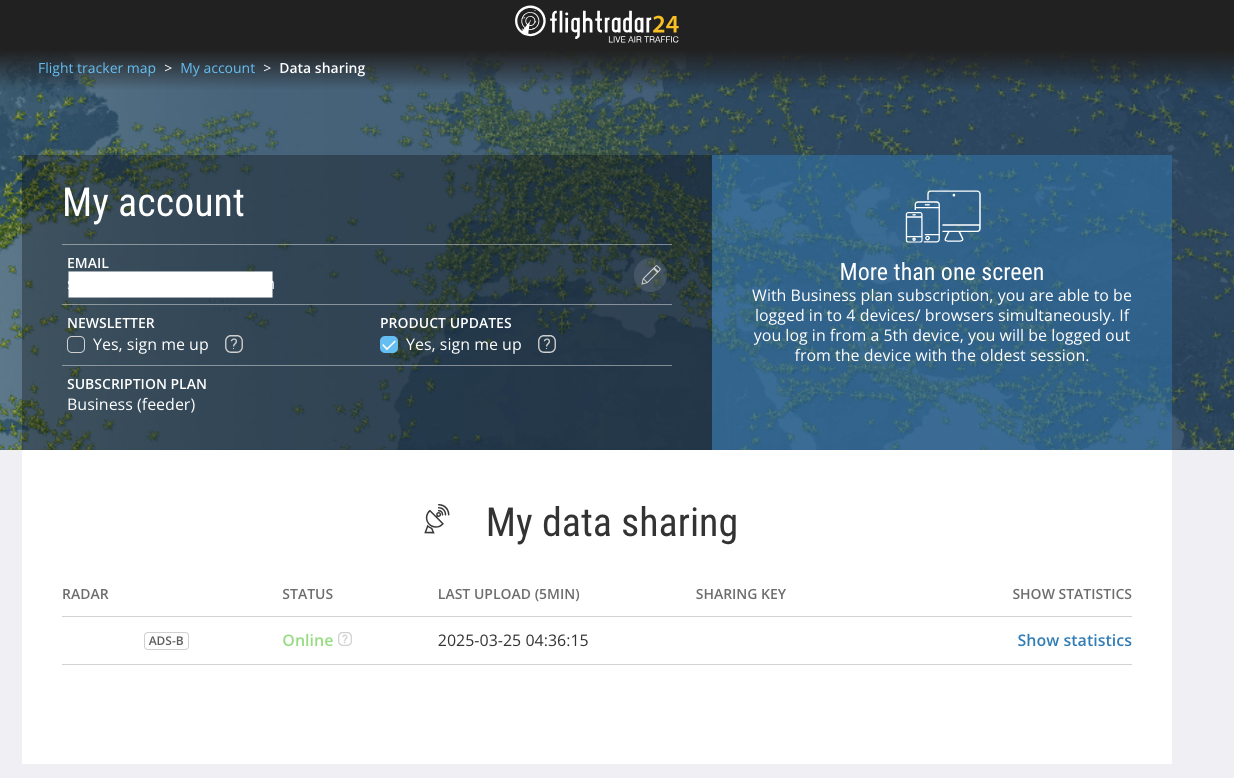Screen dimensions: 1234x778
Task: Click the multi-device screens icon
Action: (x=942, y=217)
